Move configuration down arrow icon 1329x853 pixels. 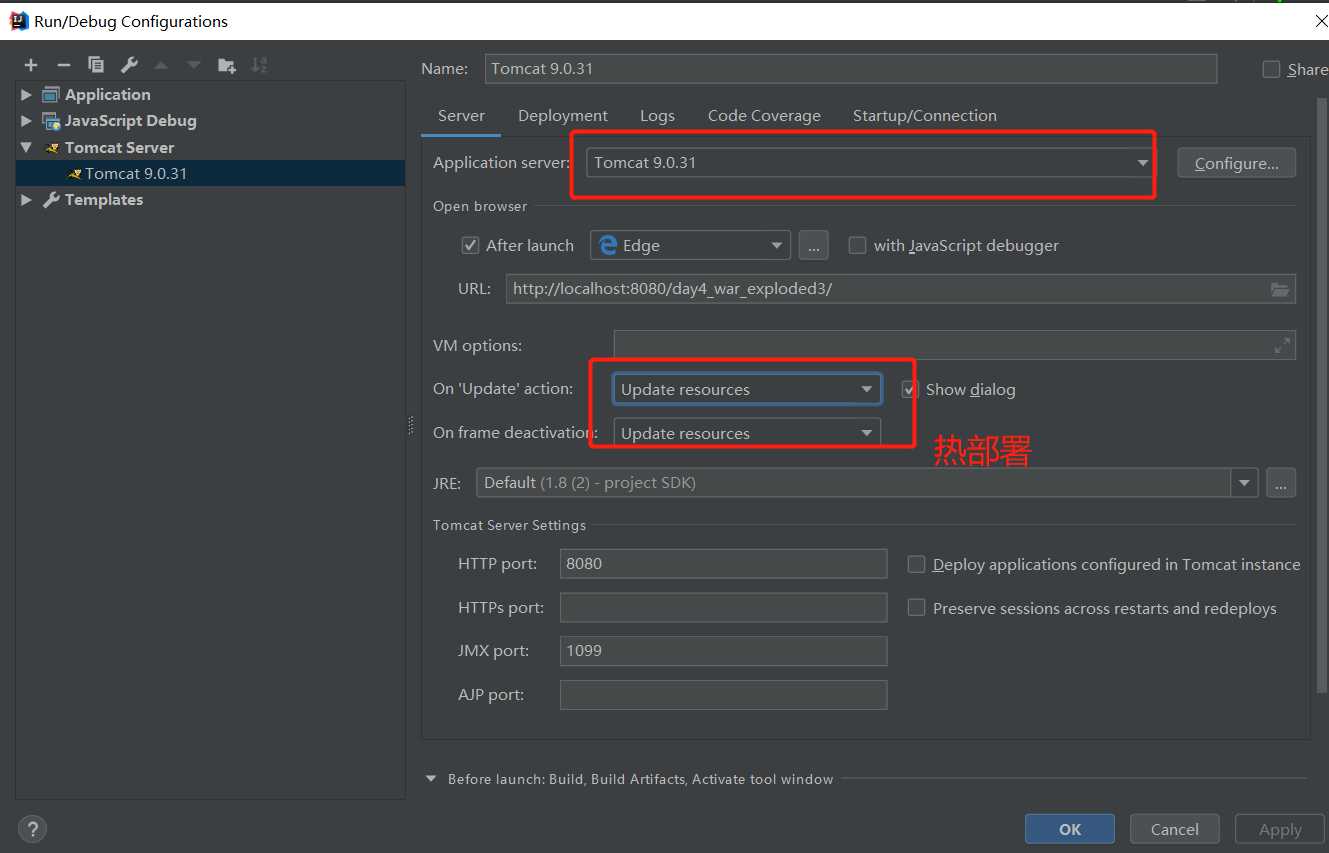[193, 65]
